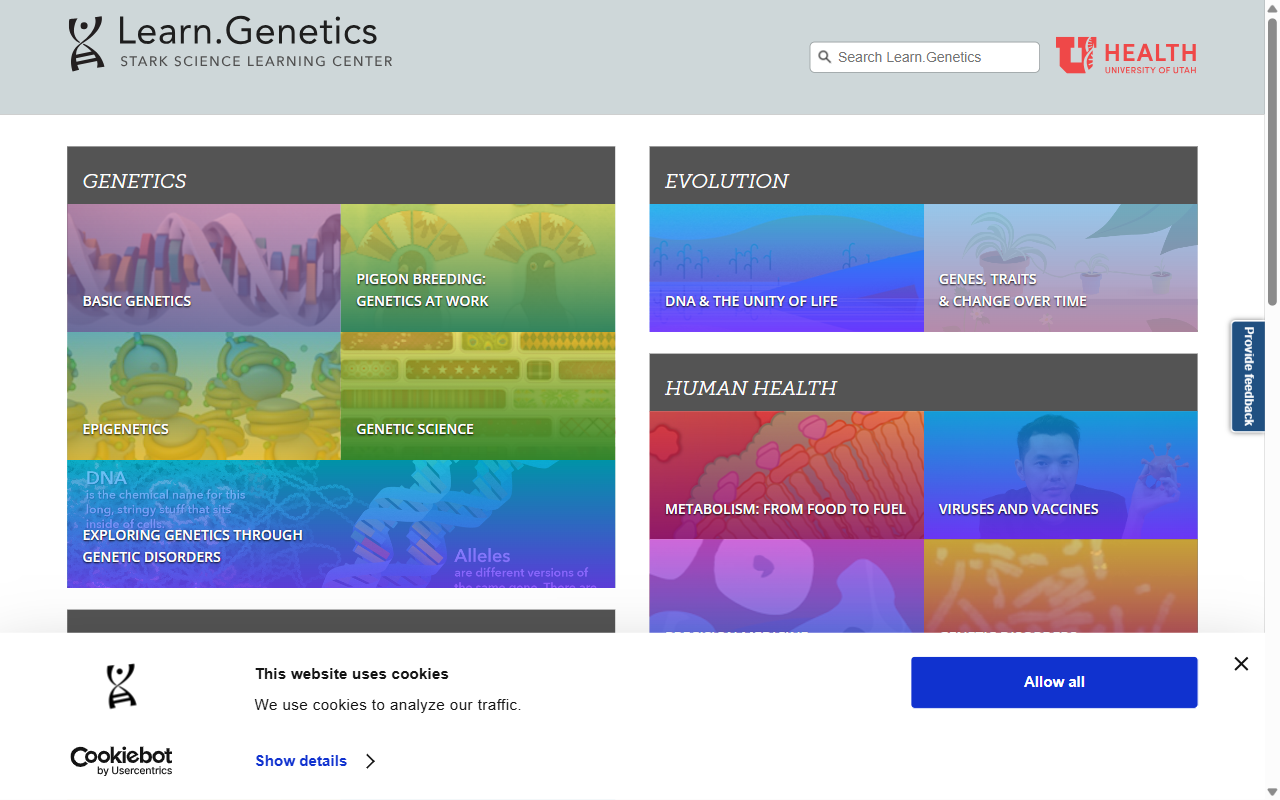Click the Cookiebot by Usercentrics logo
The height and width of the screenshot is (800, 1280).
pos(121,761)
